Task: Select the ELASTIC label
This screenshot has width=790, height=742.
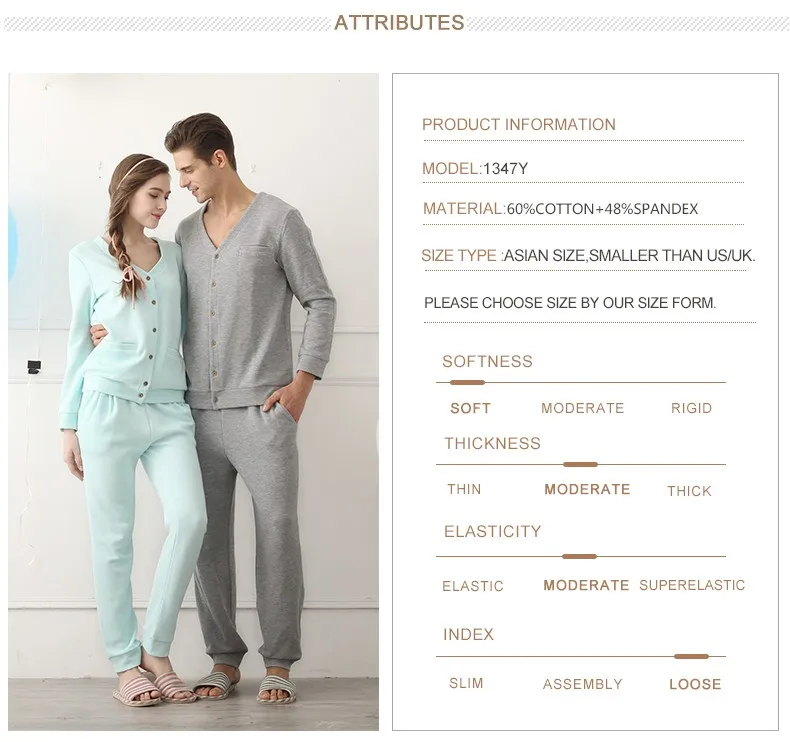Action: [x=473, y=586]
